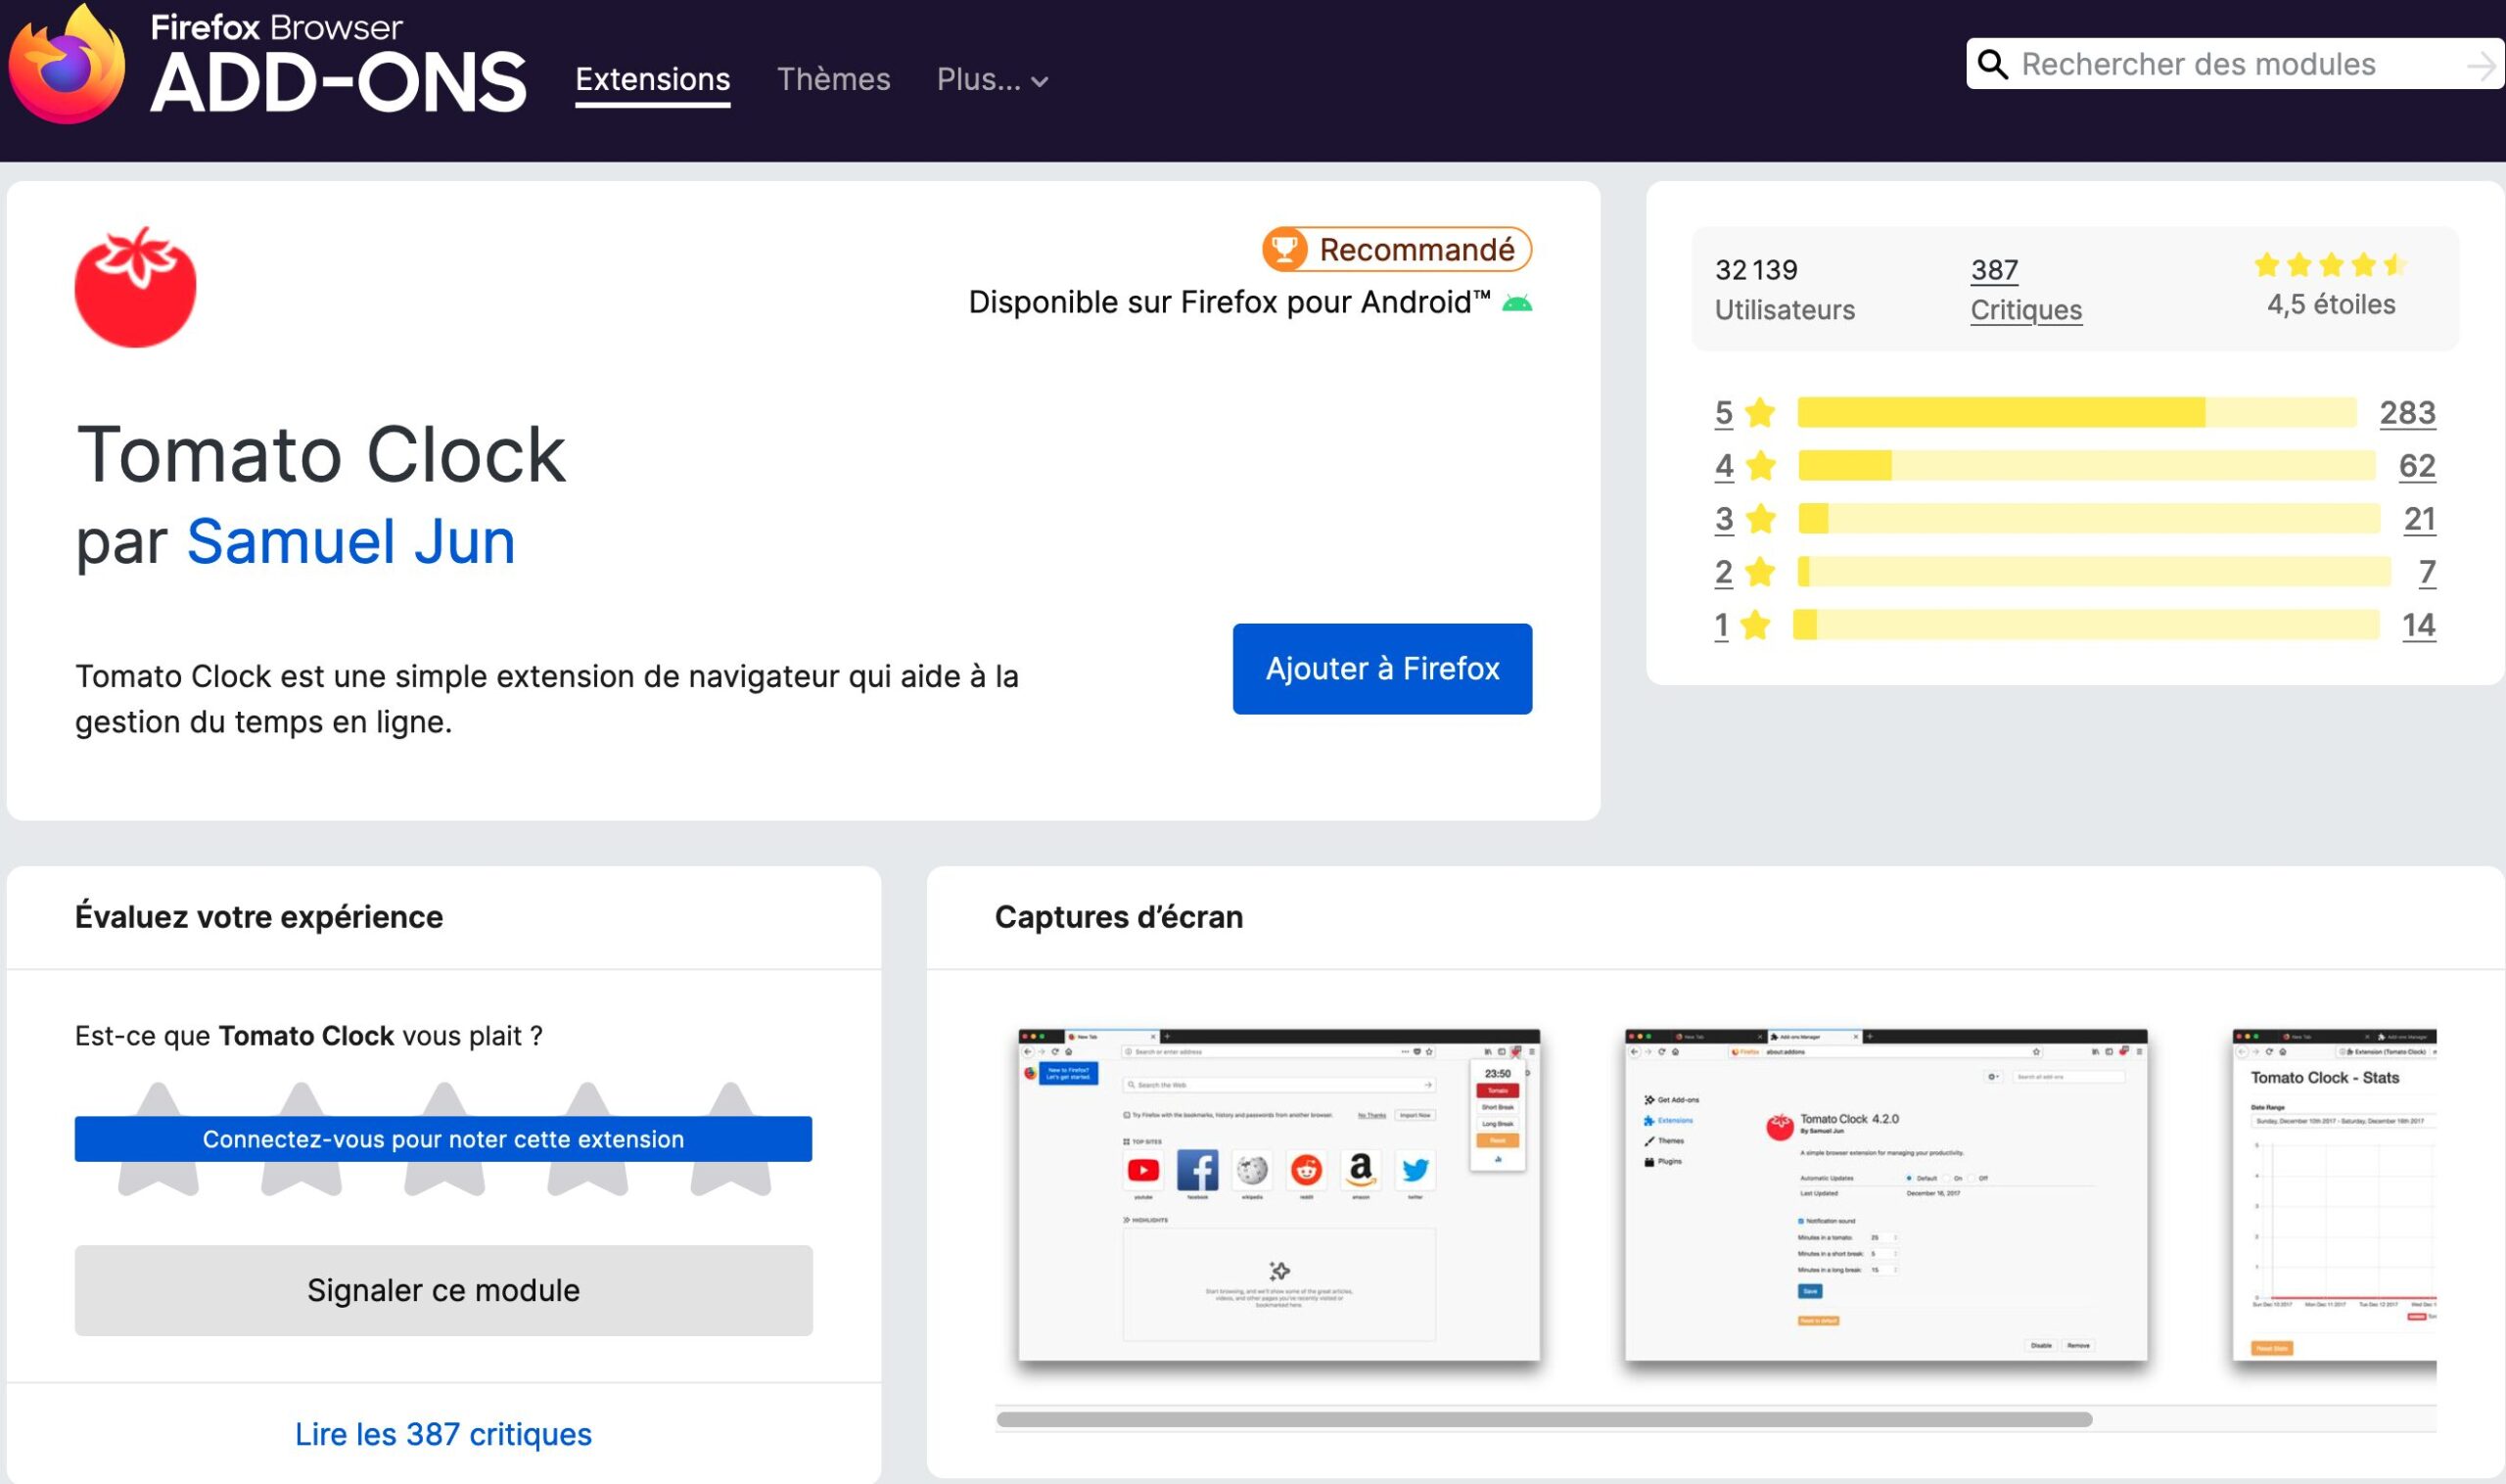
Task: Click the Signaler ce module button
Action: point(443,1290)
